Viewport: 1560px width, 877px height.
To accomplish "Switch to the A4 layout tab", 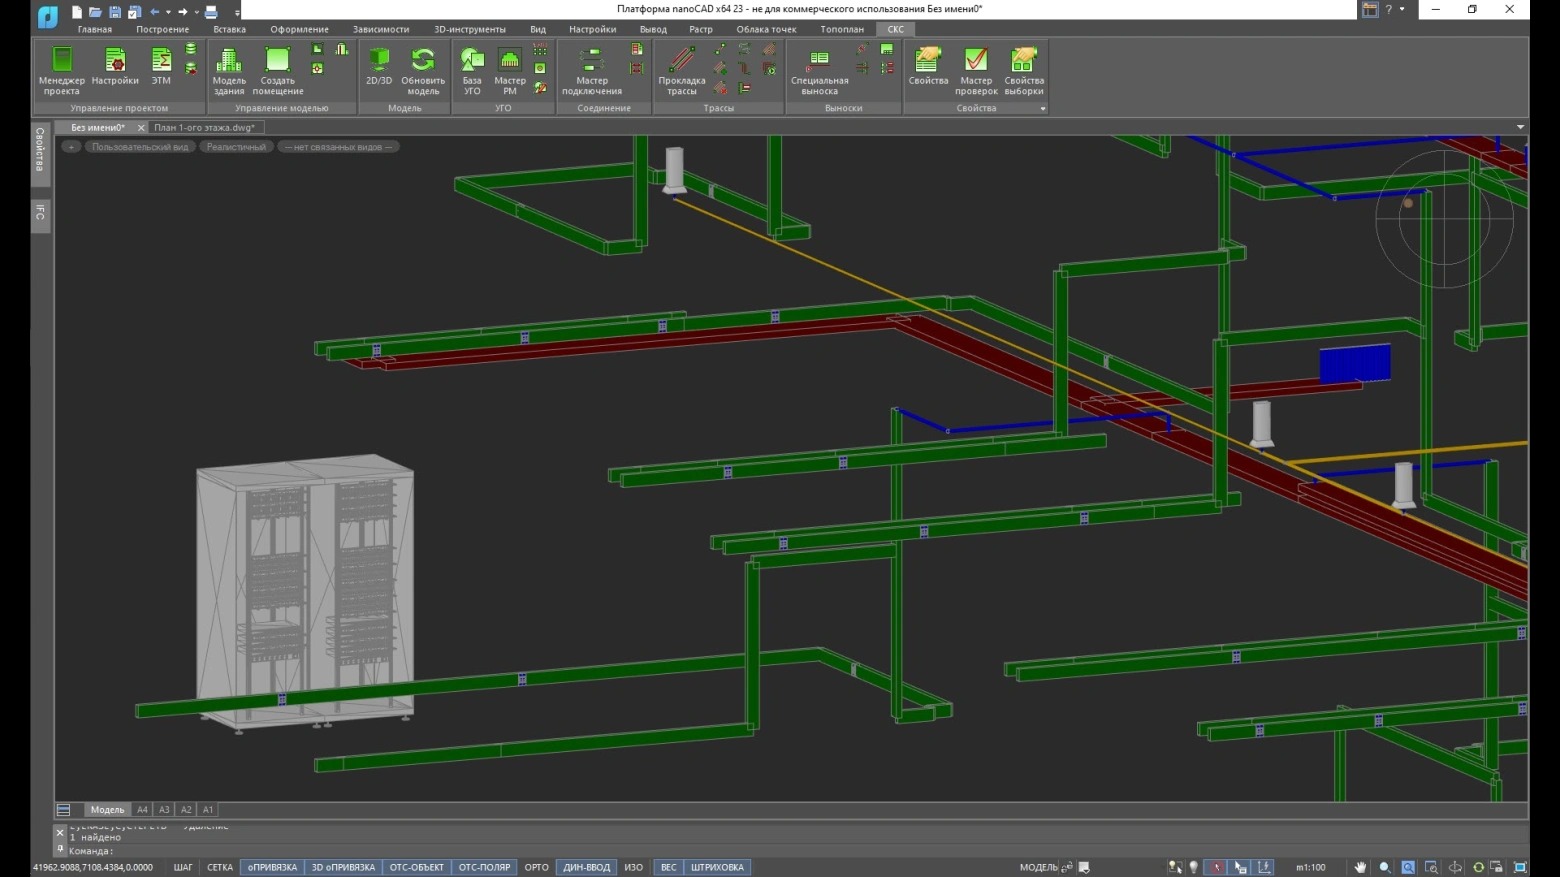I will tap(142, 810).
